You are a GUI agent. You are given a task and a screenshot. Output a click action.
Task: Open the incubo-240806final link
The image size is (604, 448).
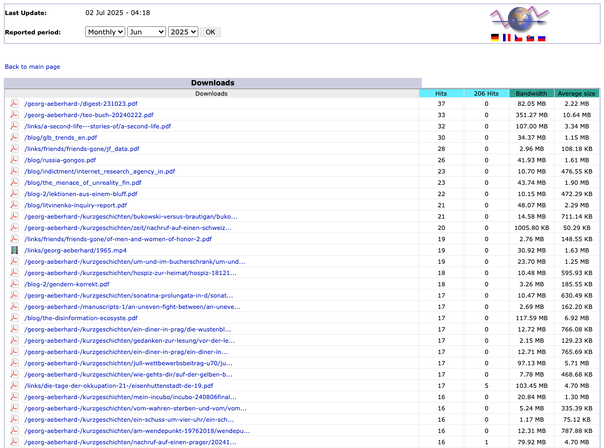(x=131, y=397)
